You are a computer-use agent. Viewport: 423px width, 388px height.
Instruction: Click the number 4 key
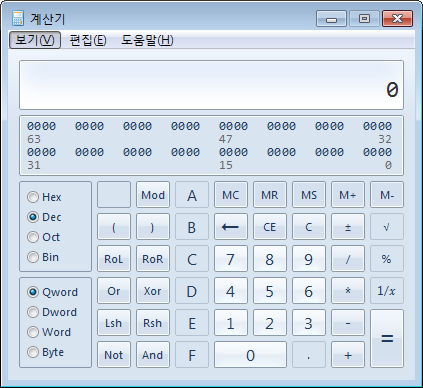click(231, 291)
